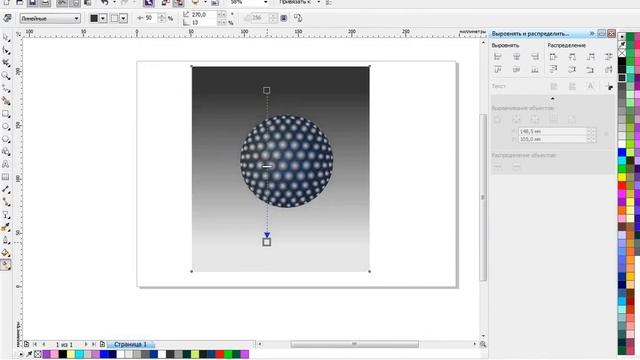Select the Polygon tool
This screenshot has width=640, height=360.
click(x=6, y=139)
